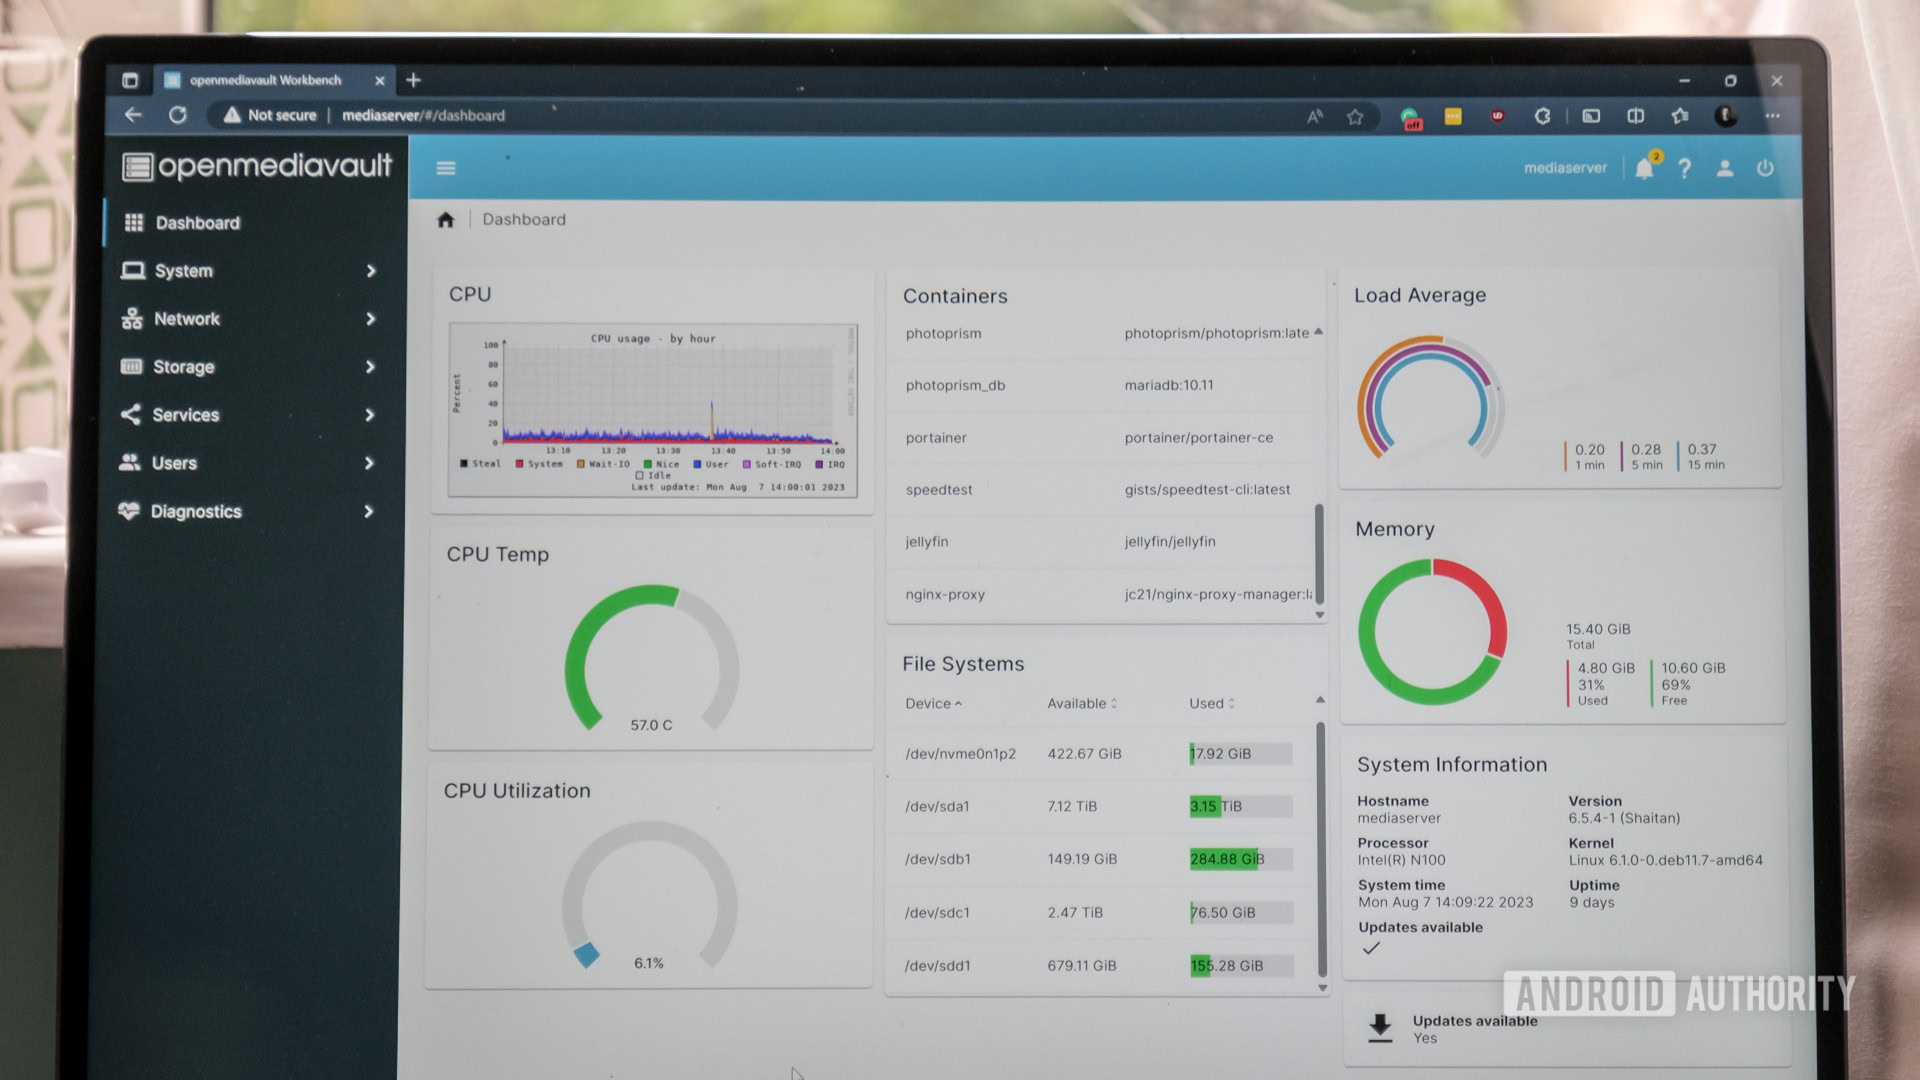Expand the Storage sidebar section
The width and height of the screenshot is (1920, 1080).
(183, 367)
